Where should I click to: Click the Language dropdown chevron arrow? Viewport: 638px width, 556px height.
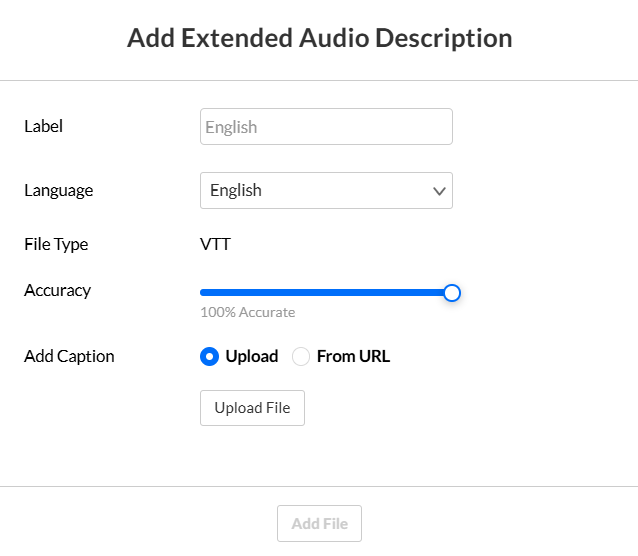(x=439, y=191)
